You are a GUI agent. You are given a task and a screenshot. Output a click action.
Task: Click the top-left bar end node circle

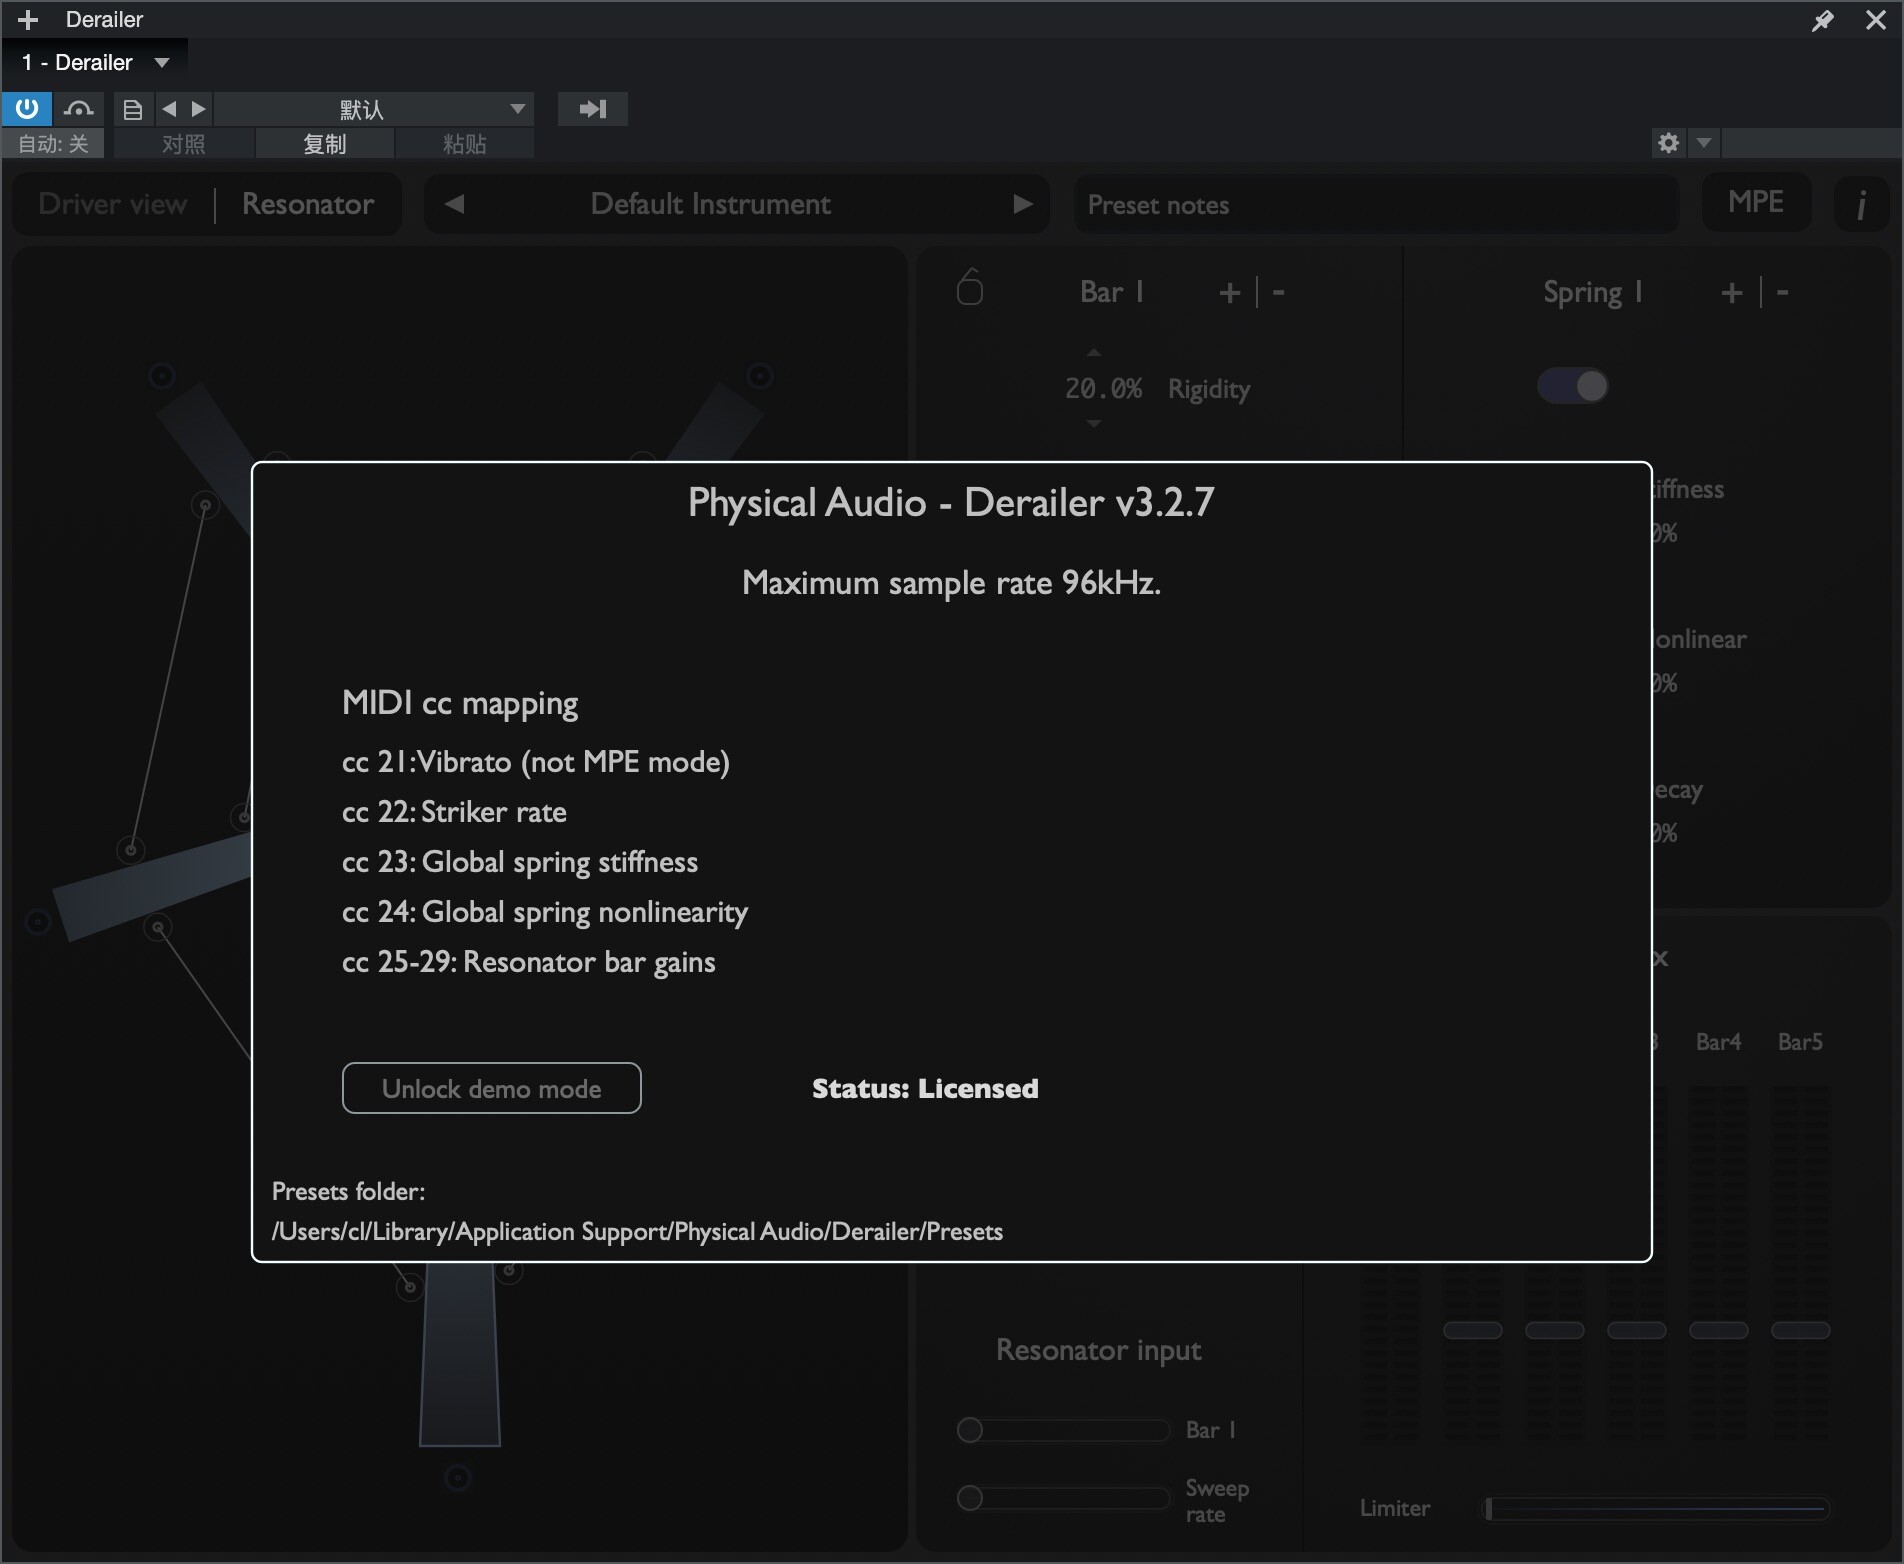[162, 376]
